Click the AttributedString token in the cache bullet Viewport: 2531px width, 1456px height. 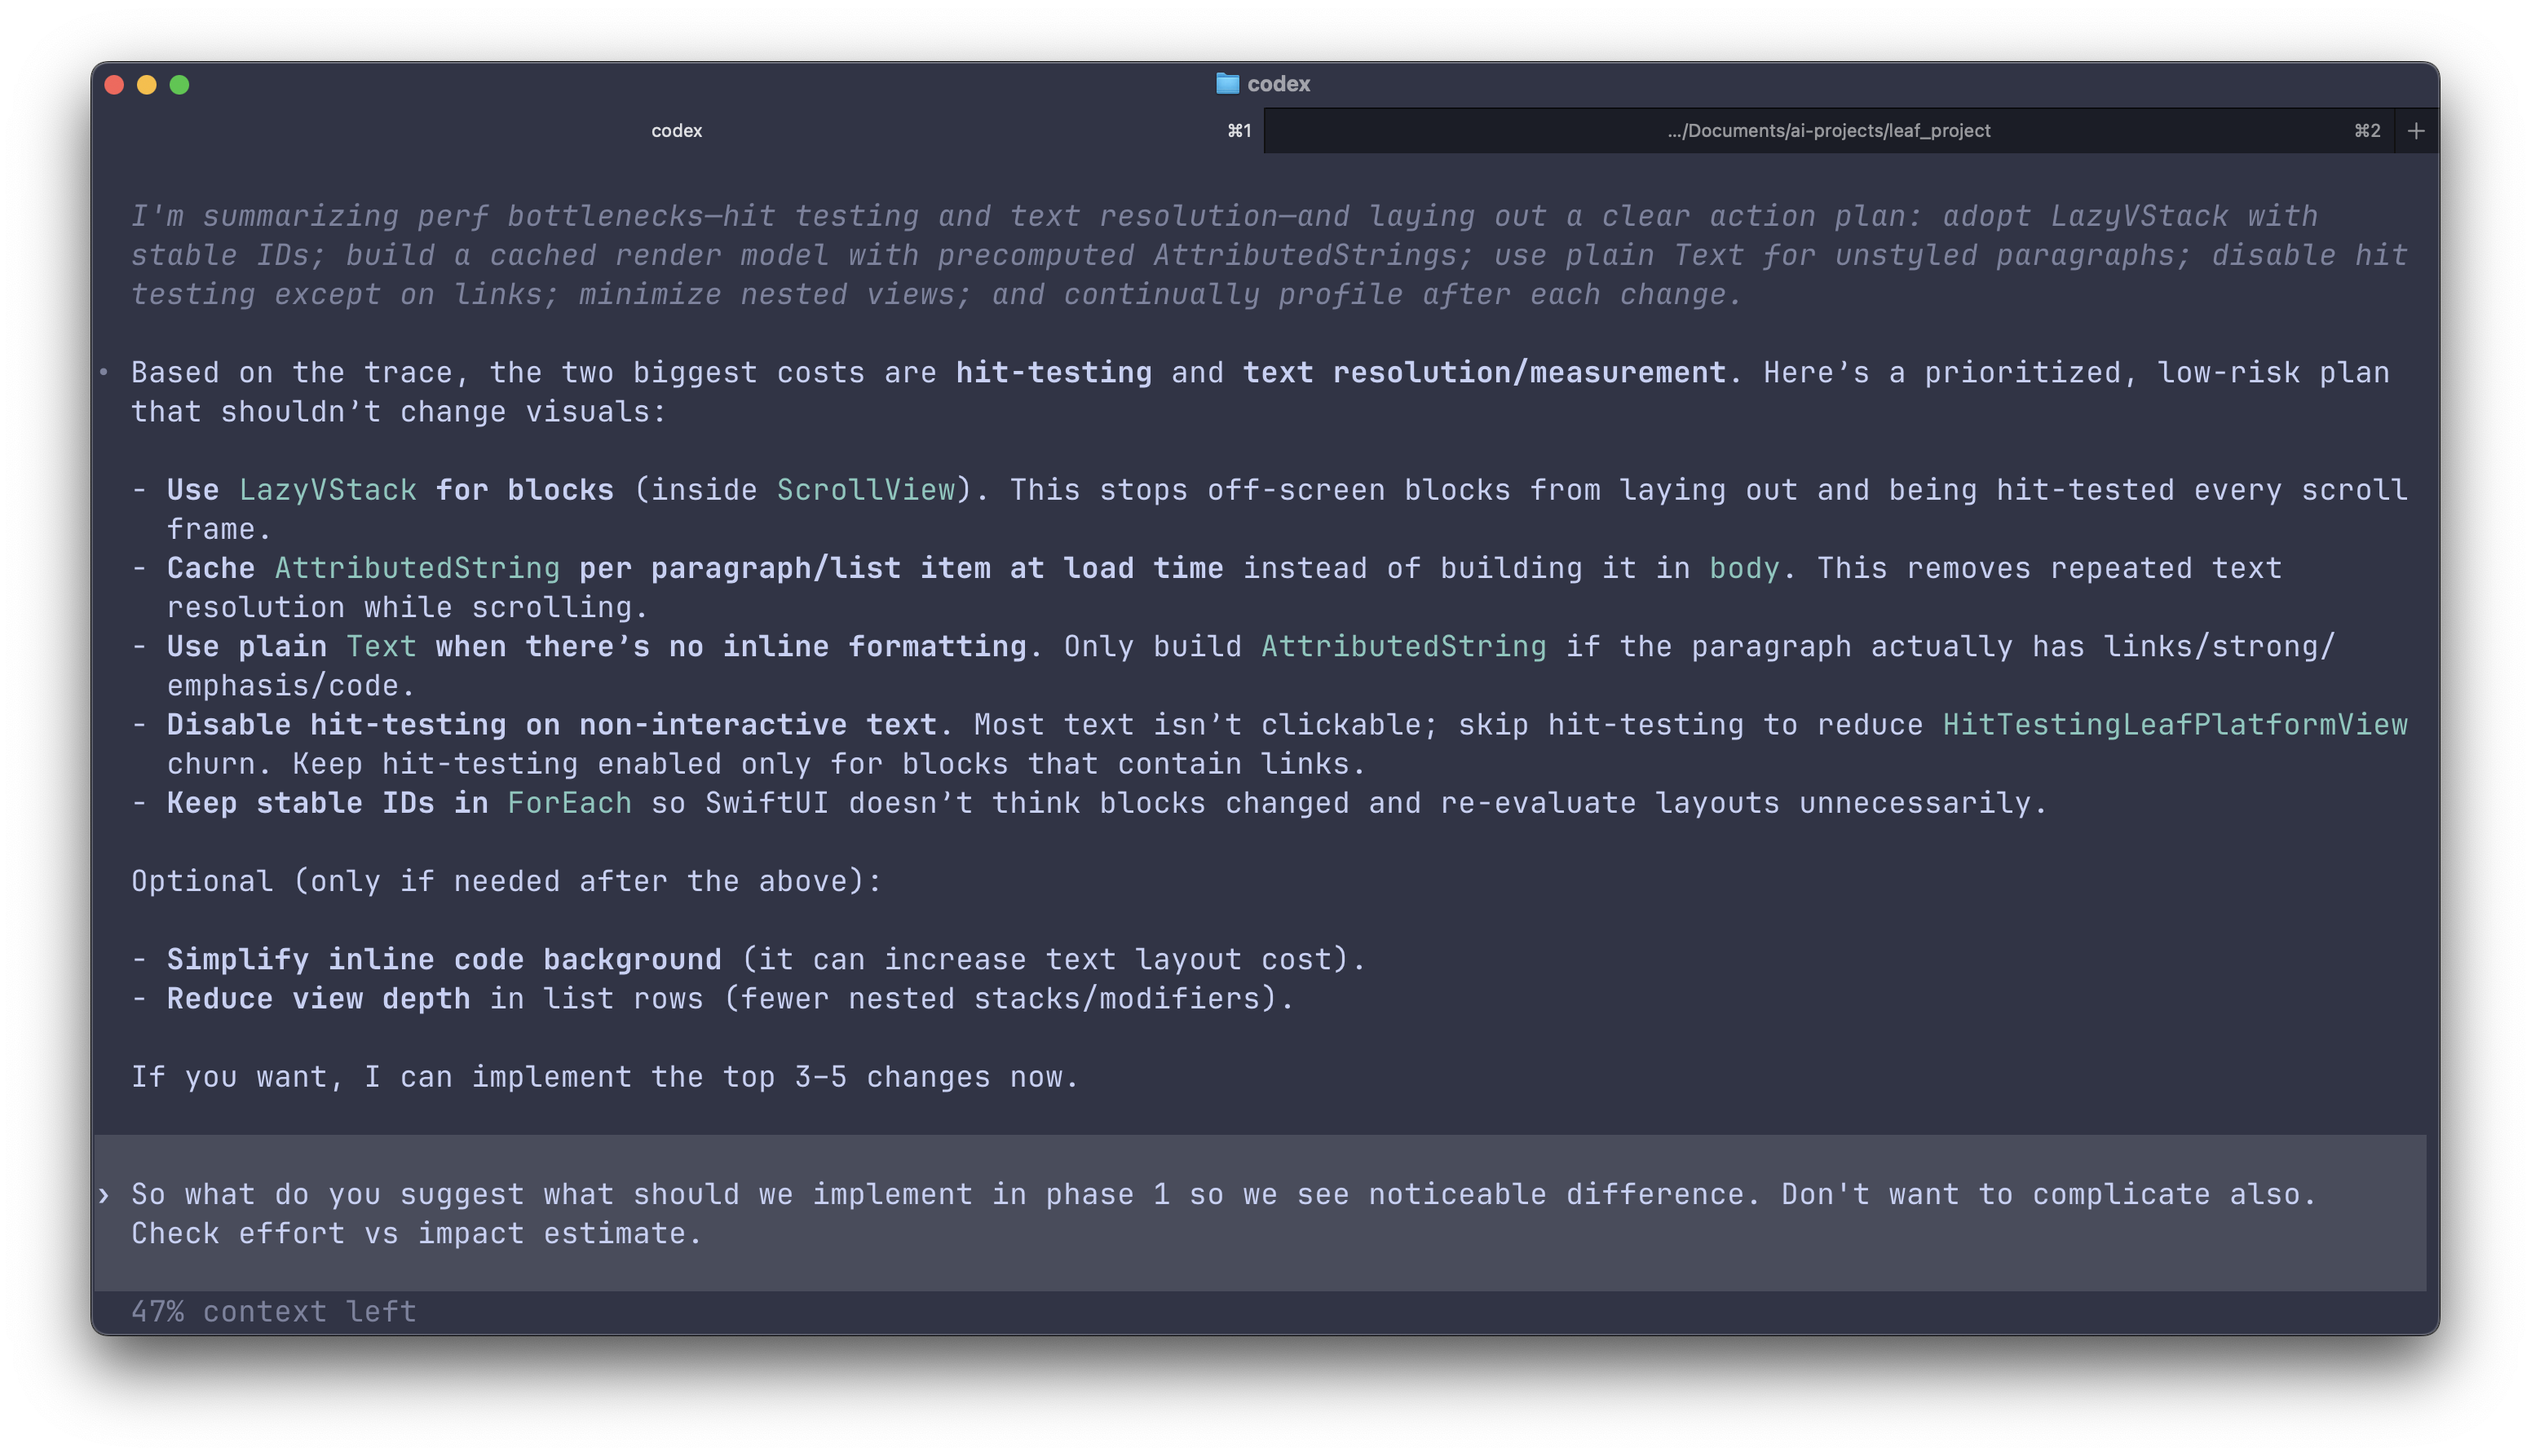(416, 567)
